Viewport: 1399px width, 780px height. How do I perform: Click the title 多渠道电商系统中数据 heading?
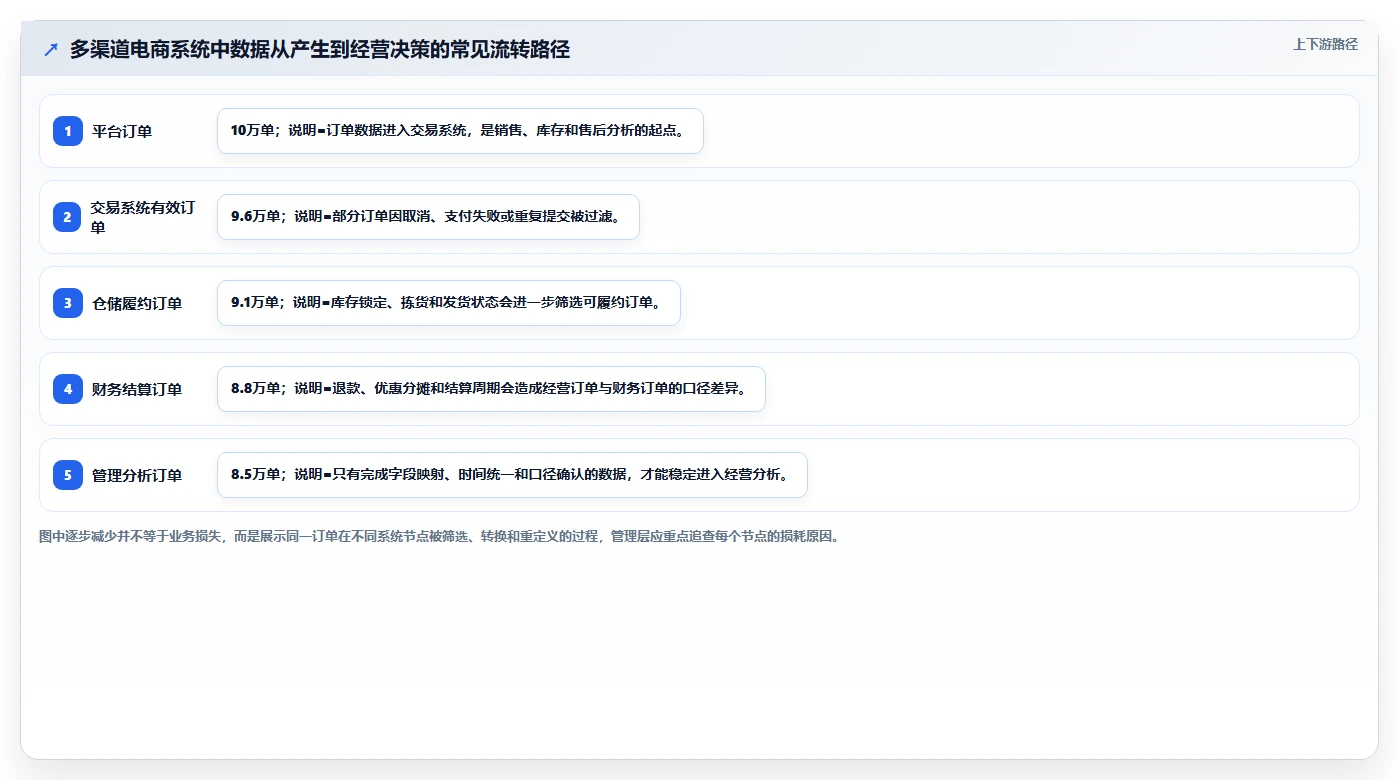coord(320,50)
